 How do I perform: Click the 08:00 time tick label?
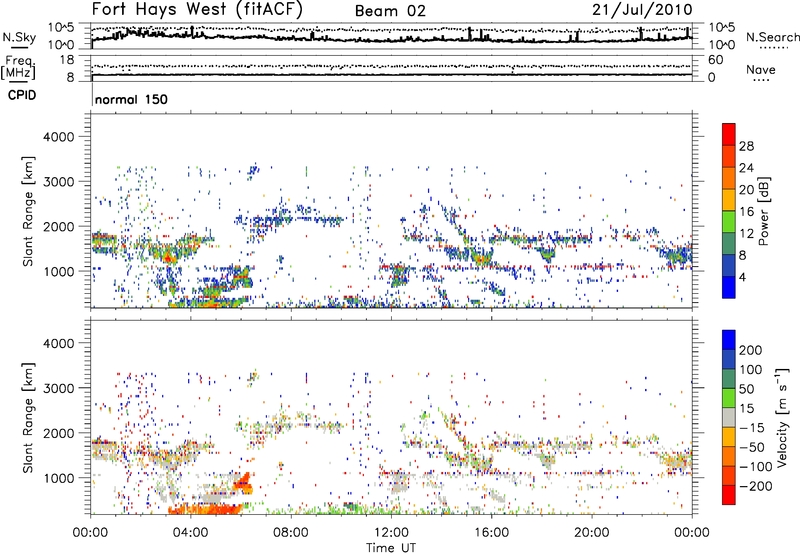pos(291,533)
